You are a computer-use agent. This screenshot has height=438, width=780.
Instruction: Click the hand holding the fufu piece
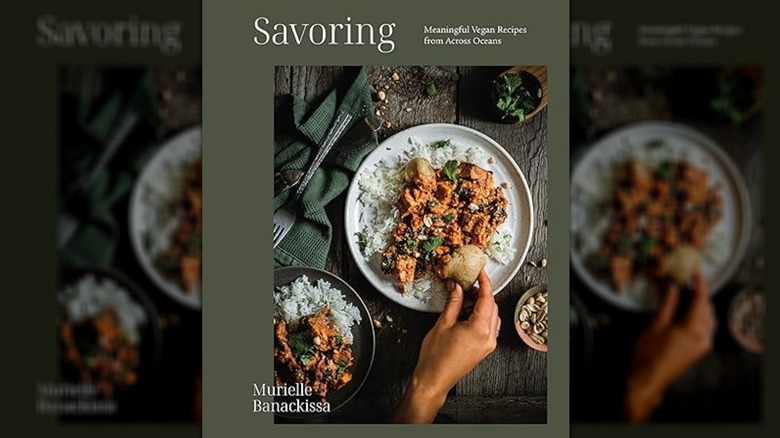[455, 338]
